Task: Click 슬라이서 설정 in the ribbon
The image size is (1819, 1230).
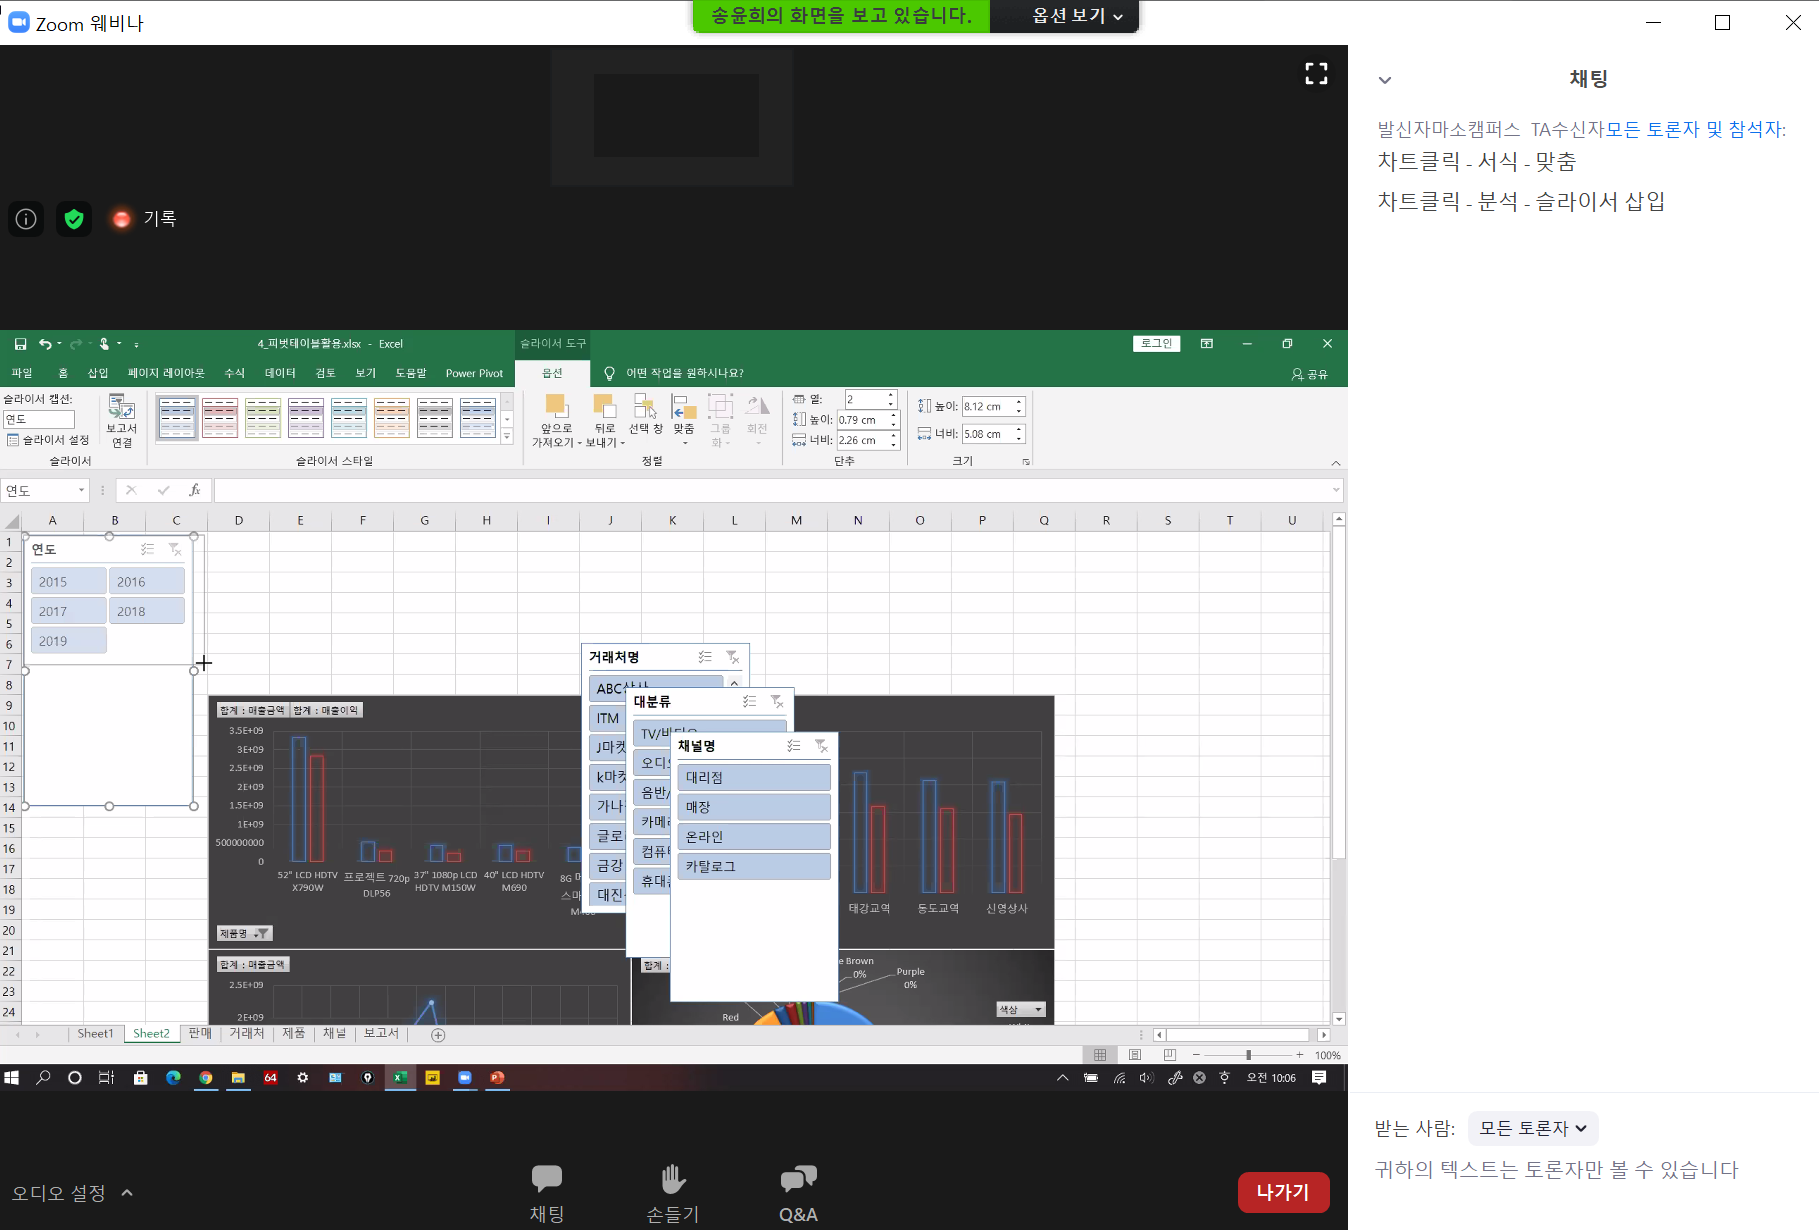Action: tap(48, 440)
